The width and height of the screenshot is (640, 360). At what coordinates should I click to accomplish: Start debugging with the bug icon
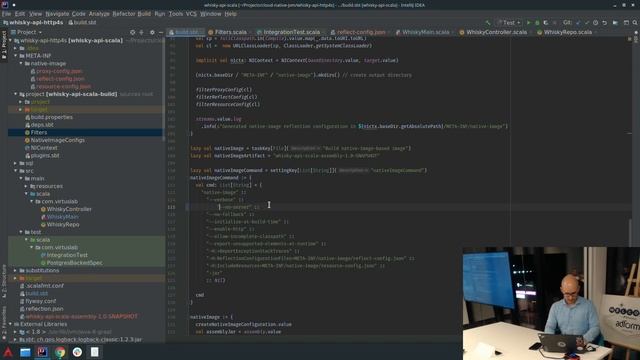coord(537,23)
